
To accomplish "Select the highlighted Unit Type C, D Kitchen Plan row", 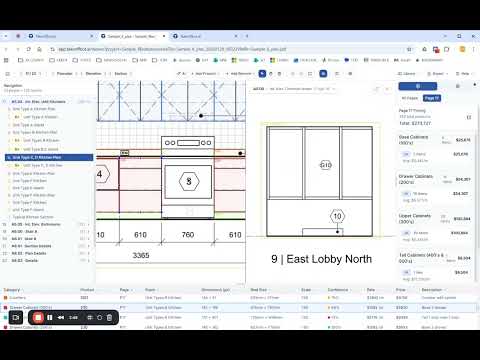I will coord(49,157).
